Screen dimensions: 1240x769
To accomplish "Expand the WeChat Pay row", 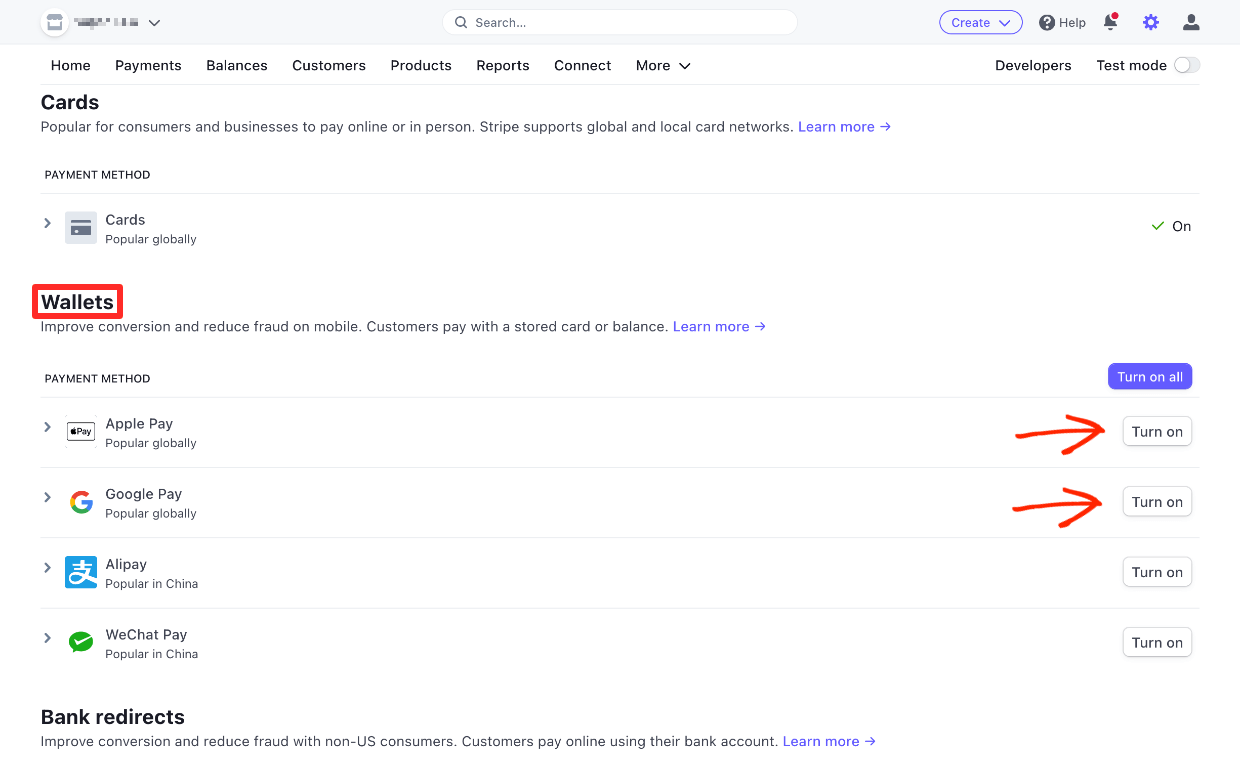I will (47, 637).
